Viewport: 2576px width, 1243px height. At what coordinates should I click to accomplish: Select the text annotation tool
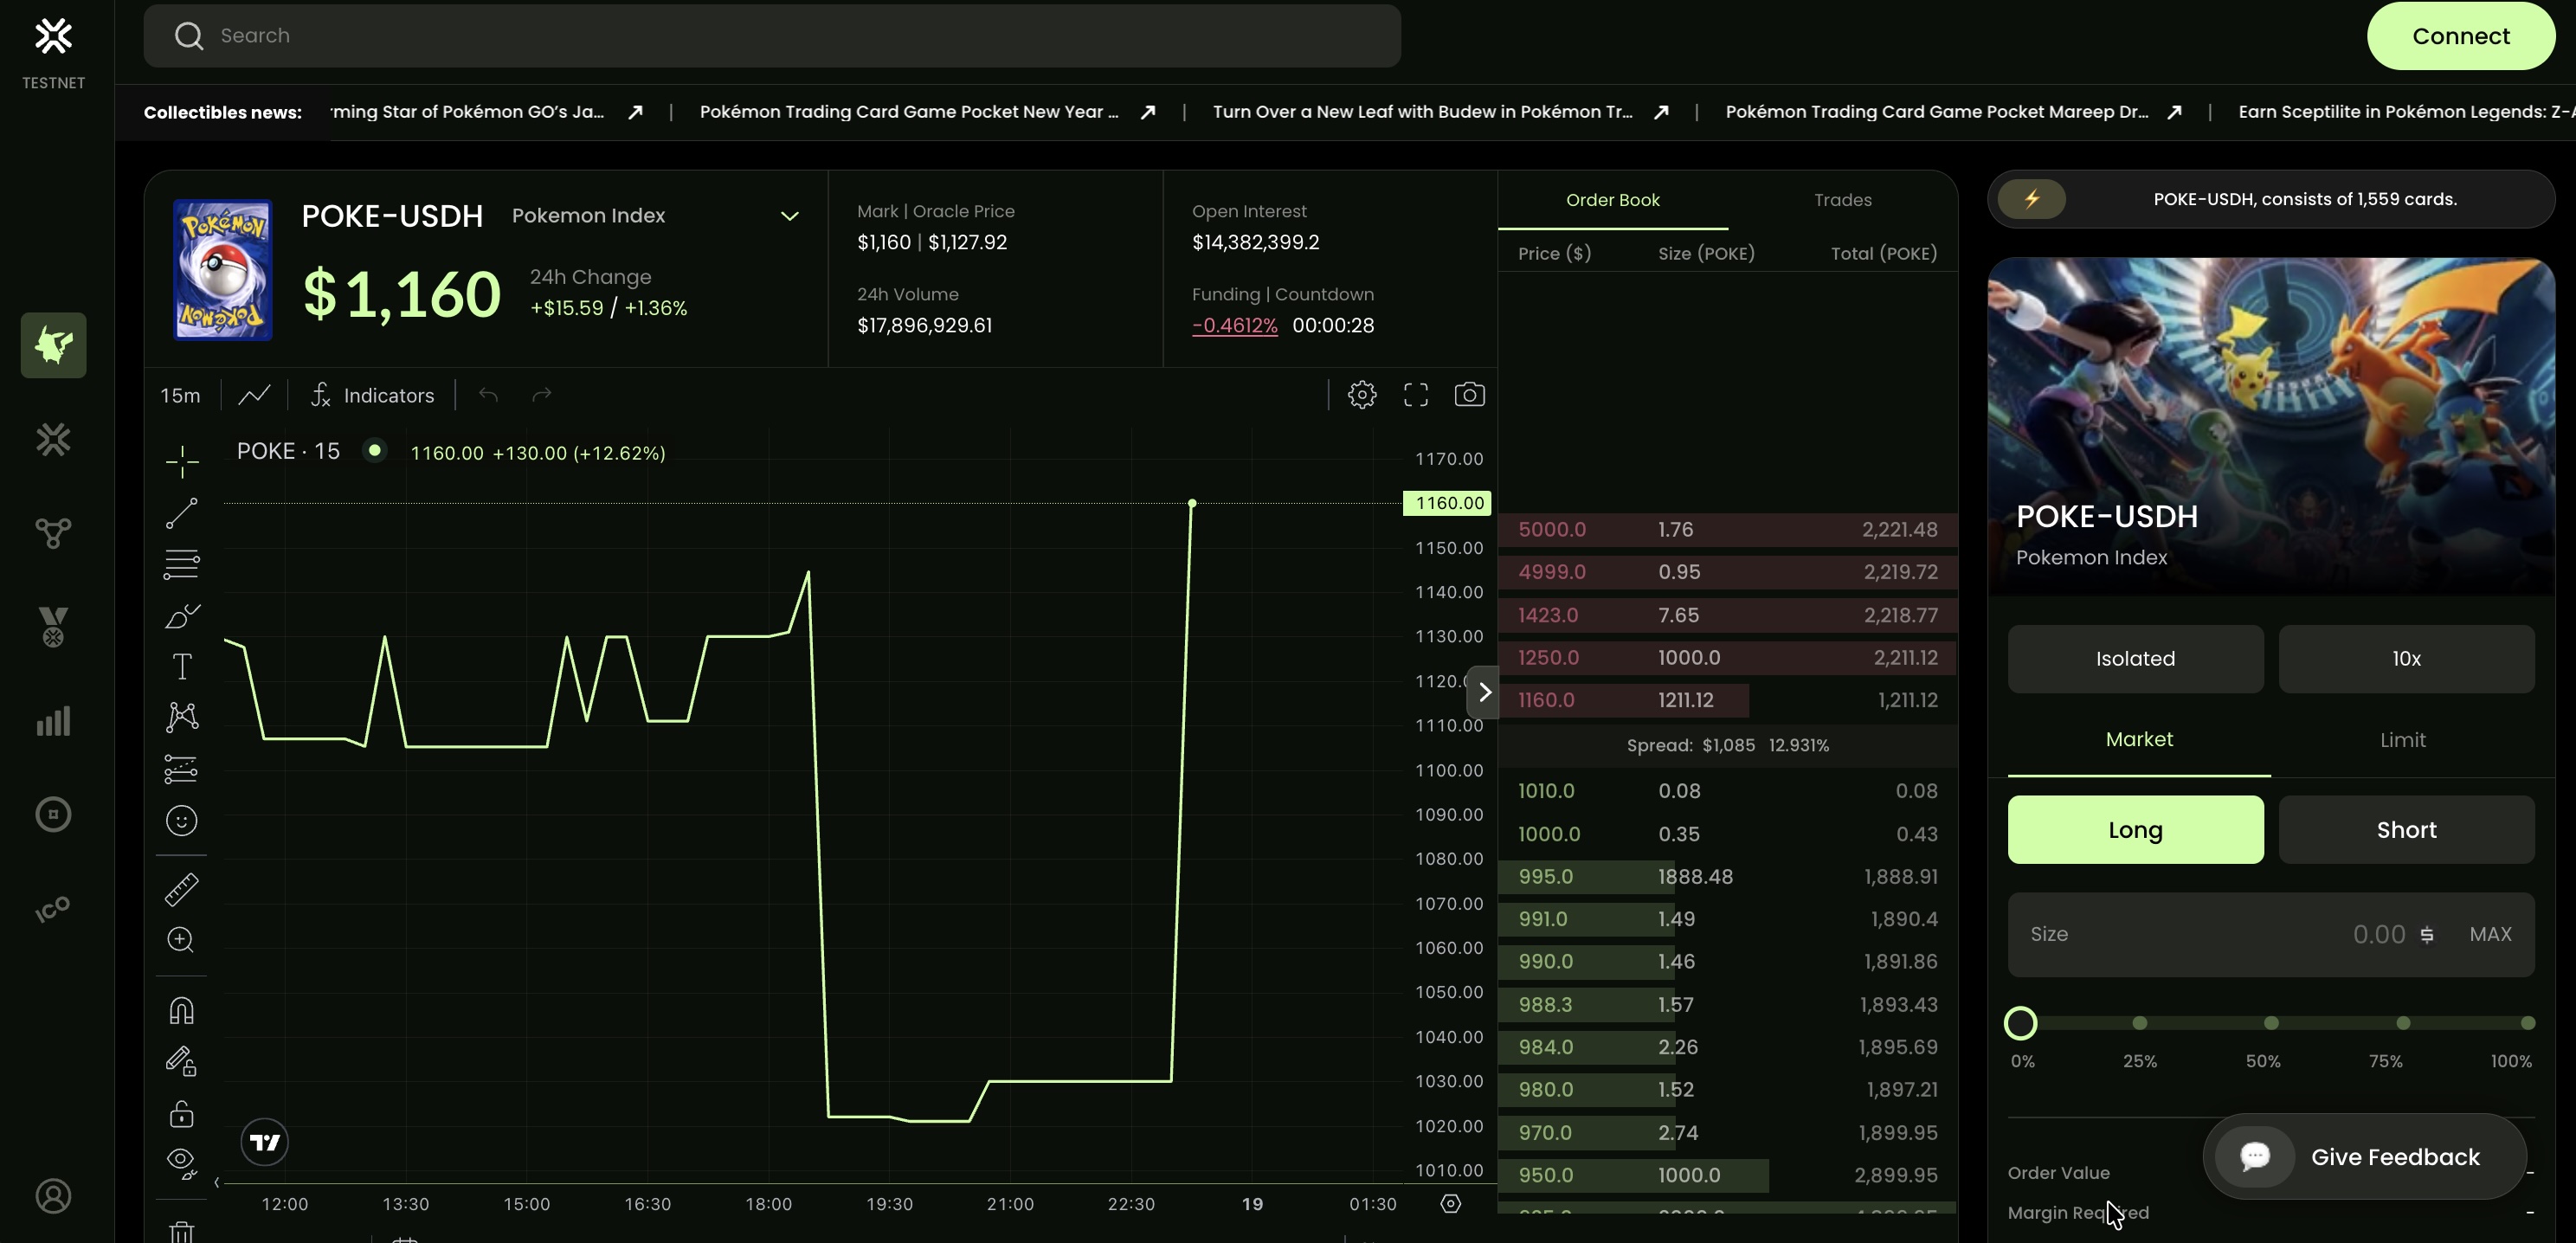[181, 667]
